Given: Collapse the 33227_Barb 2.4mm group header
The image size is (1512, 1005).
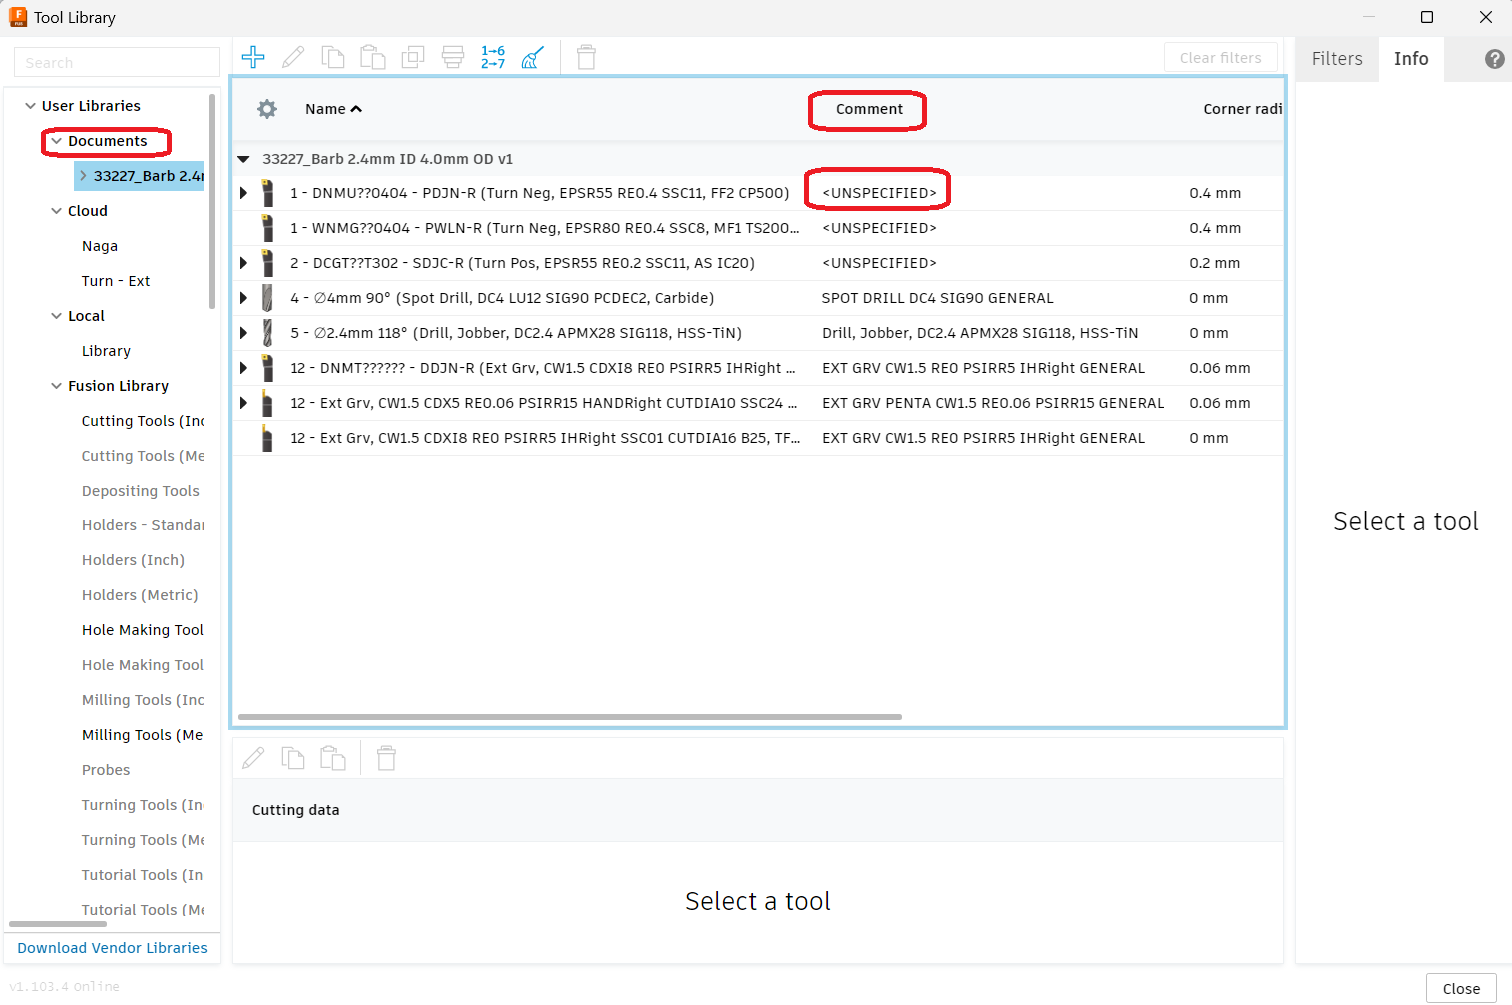Looking at the screenshot, I should 243,158.
